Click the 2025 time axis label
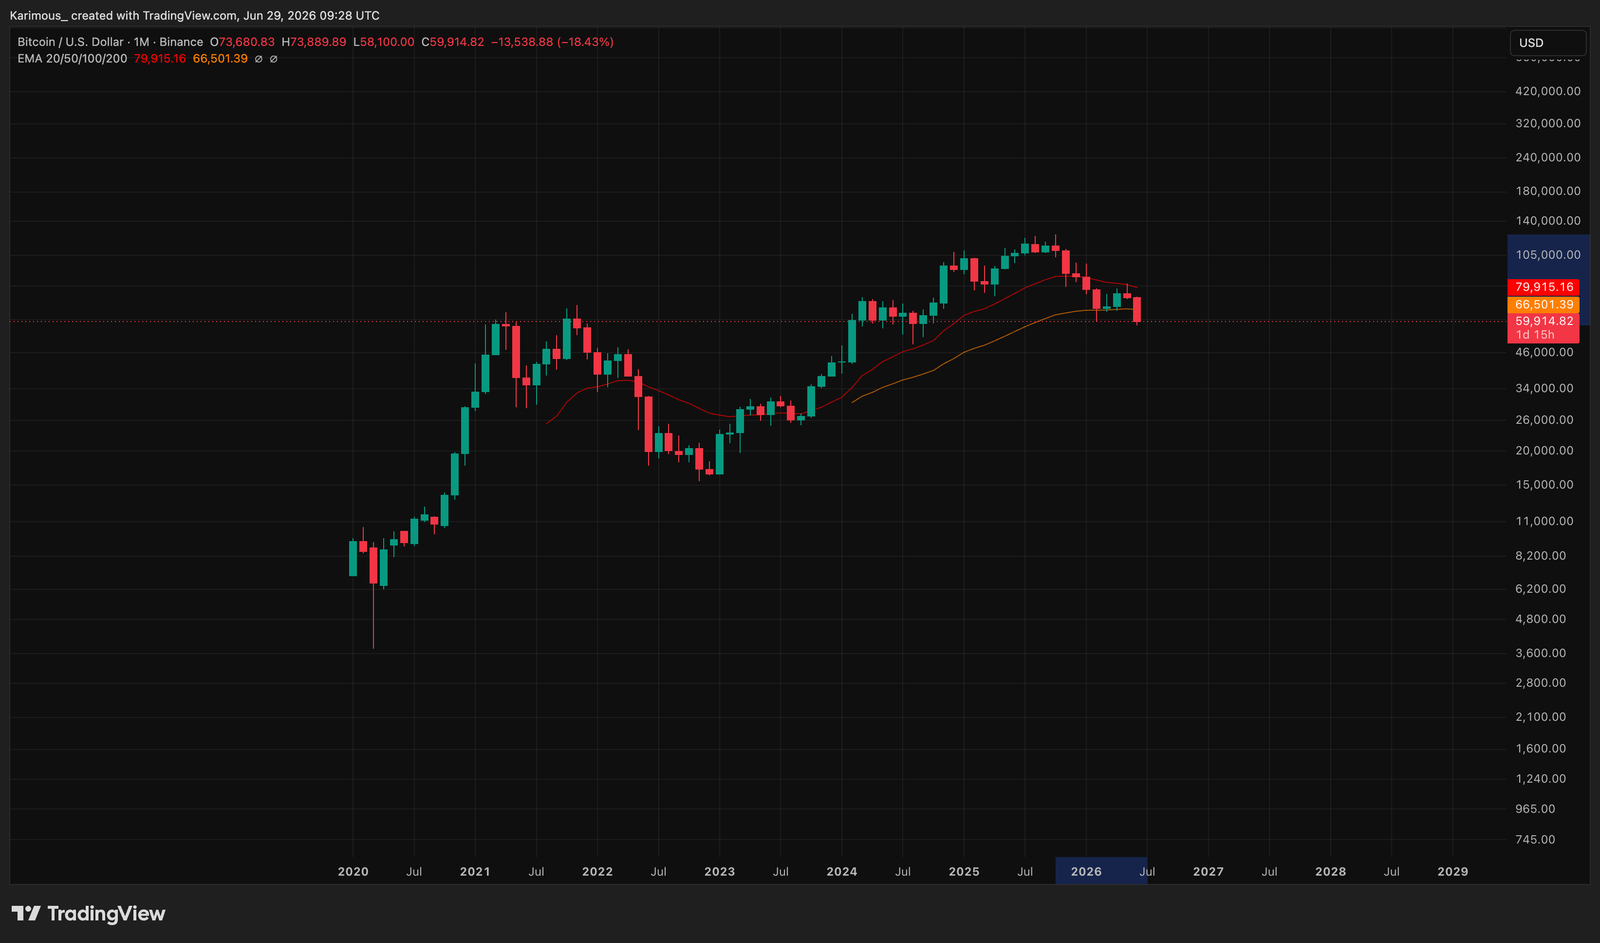 click(x=964, y=872)
